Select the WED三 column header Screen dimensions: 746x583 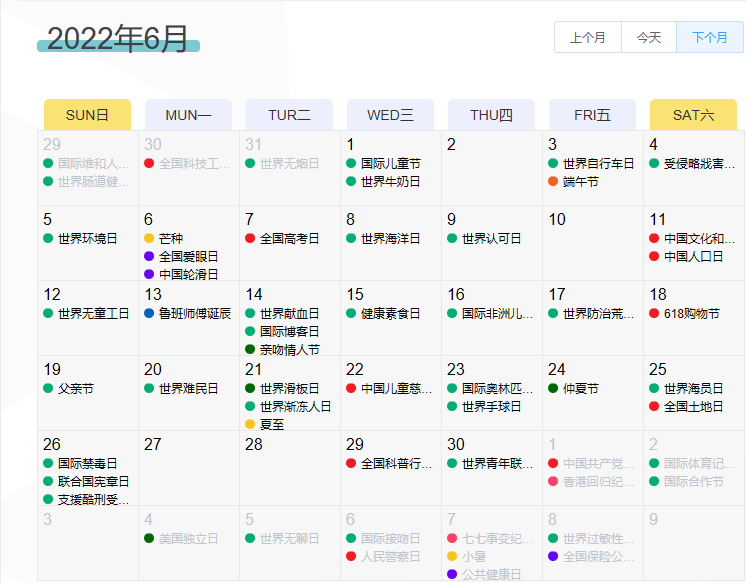(x=390, y=115)
